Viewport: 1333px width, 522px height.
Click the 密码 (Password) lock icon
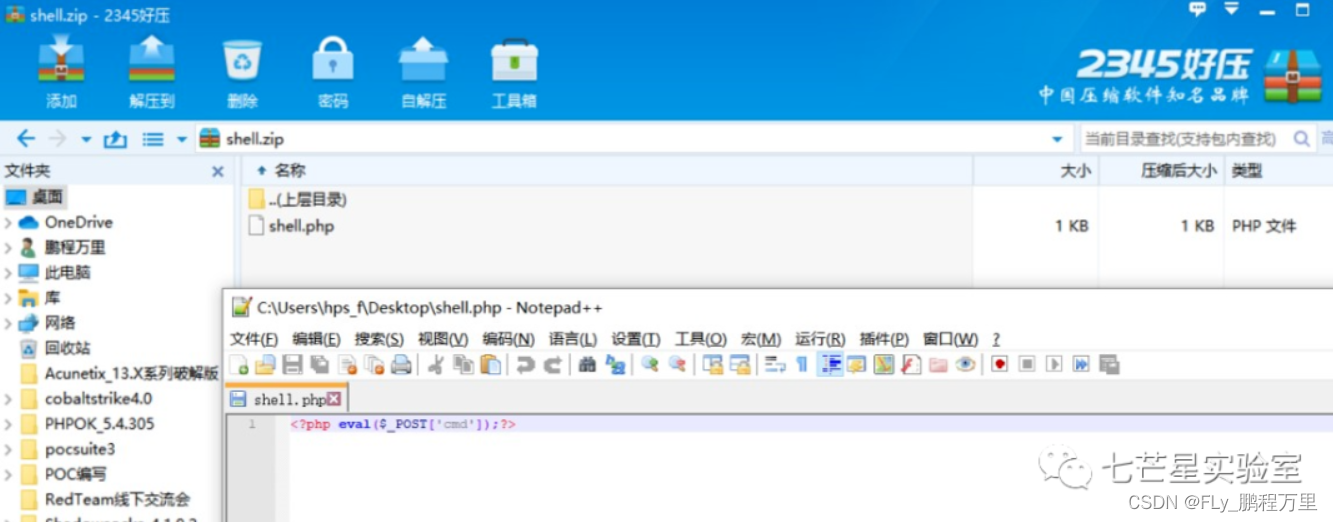pyautogui.click(x=333, y=70)
